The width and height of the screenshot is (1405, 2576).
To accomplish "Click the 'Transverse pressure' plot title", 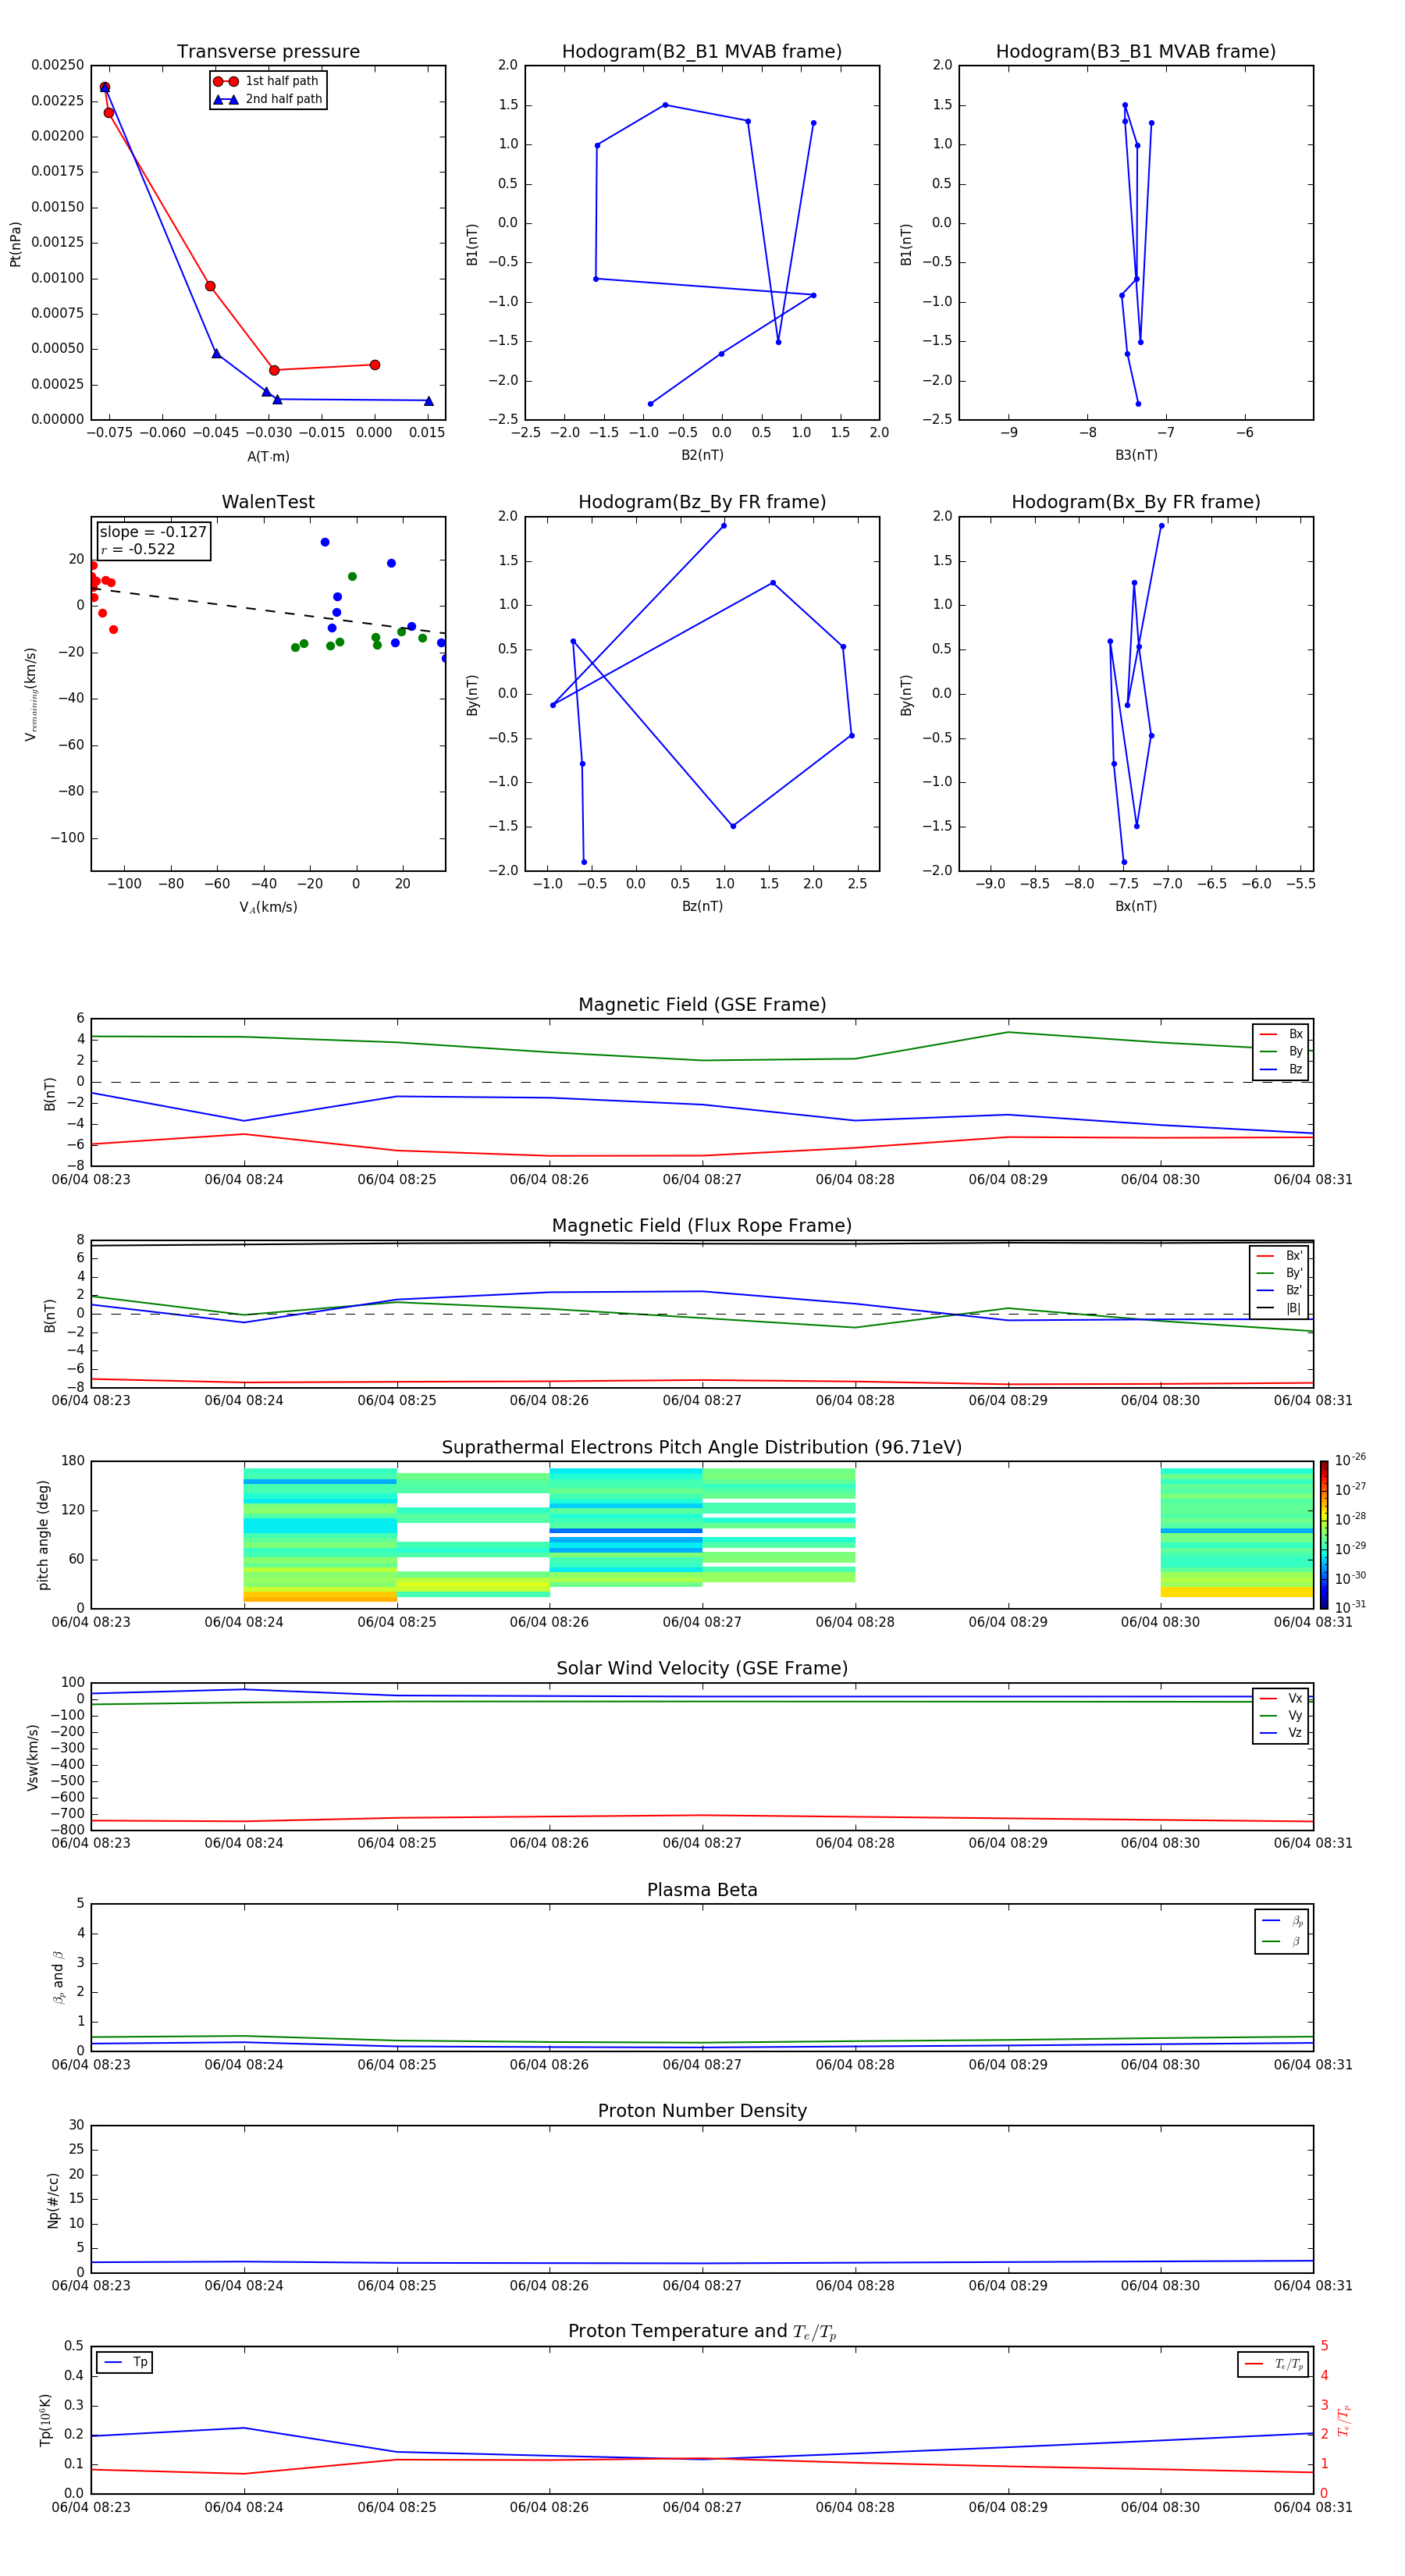I will [x=268, y=51].
